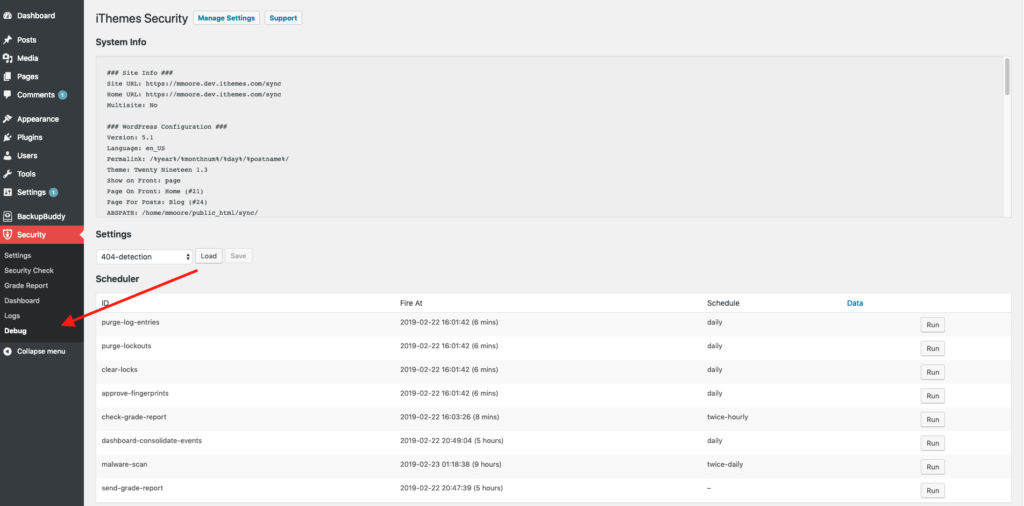The width and height of the screenshot is (1024, 506).
Task: Open the 404-detection settings dropdown
Action: [x=144, y=257]
